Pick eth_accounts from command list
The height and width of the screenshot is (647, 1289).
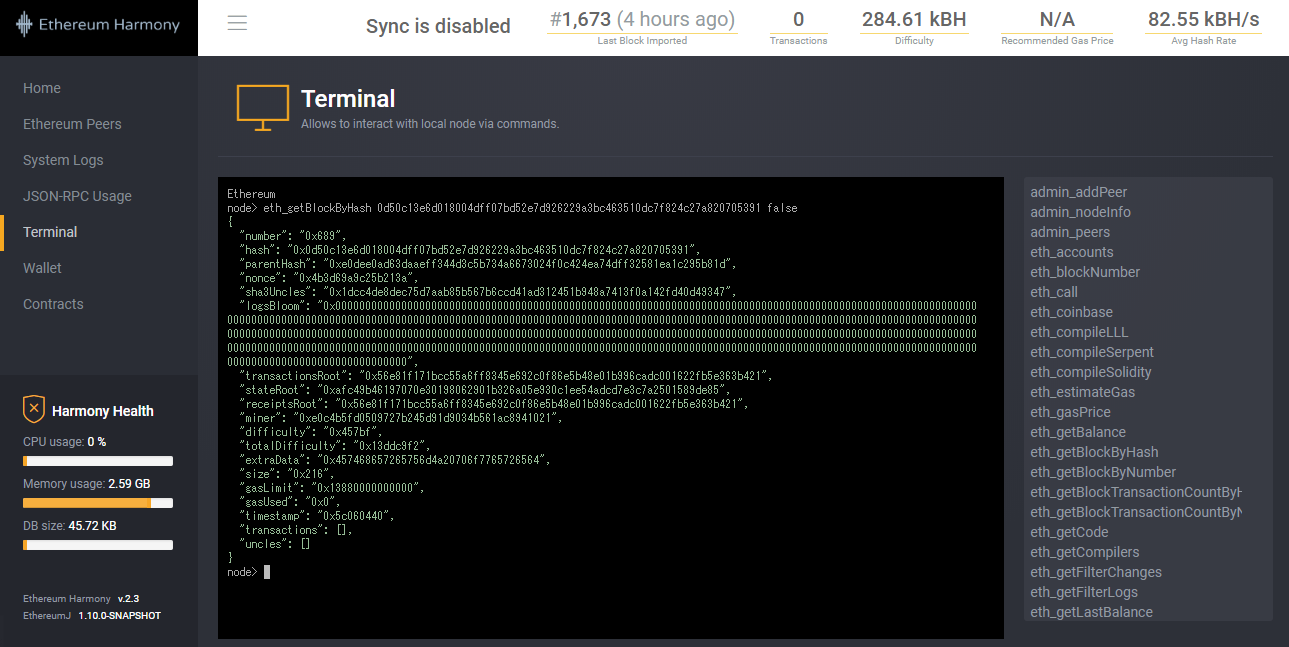pyautogui.click(x=1071, y=252)
